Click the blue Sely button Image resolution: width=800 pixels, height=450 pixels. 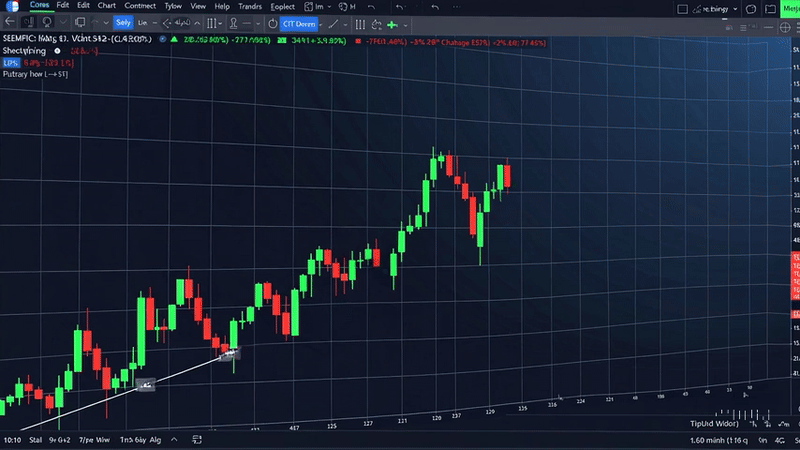(122, 22)
